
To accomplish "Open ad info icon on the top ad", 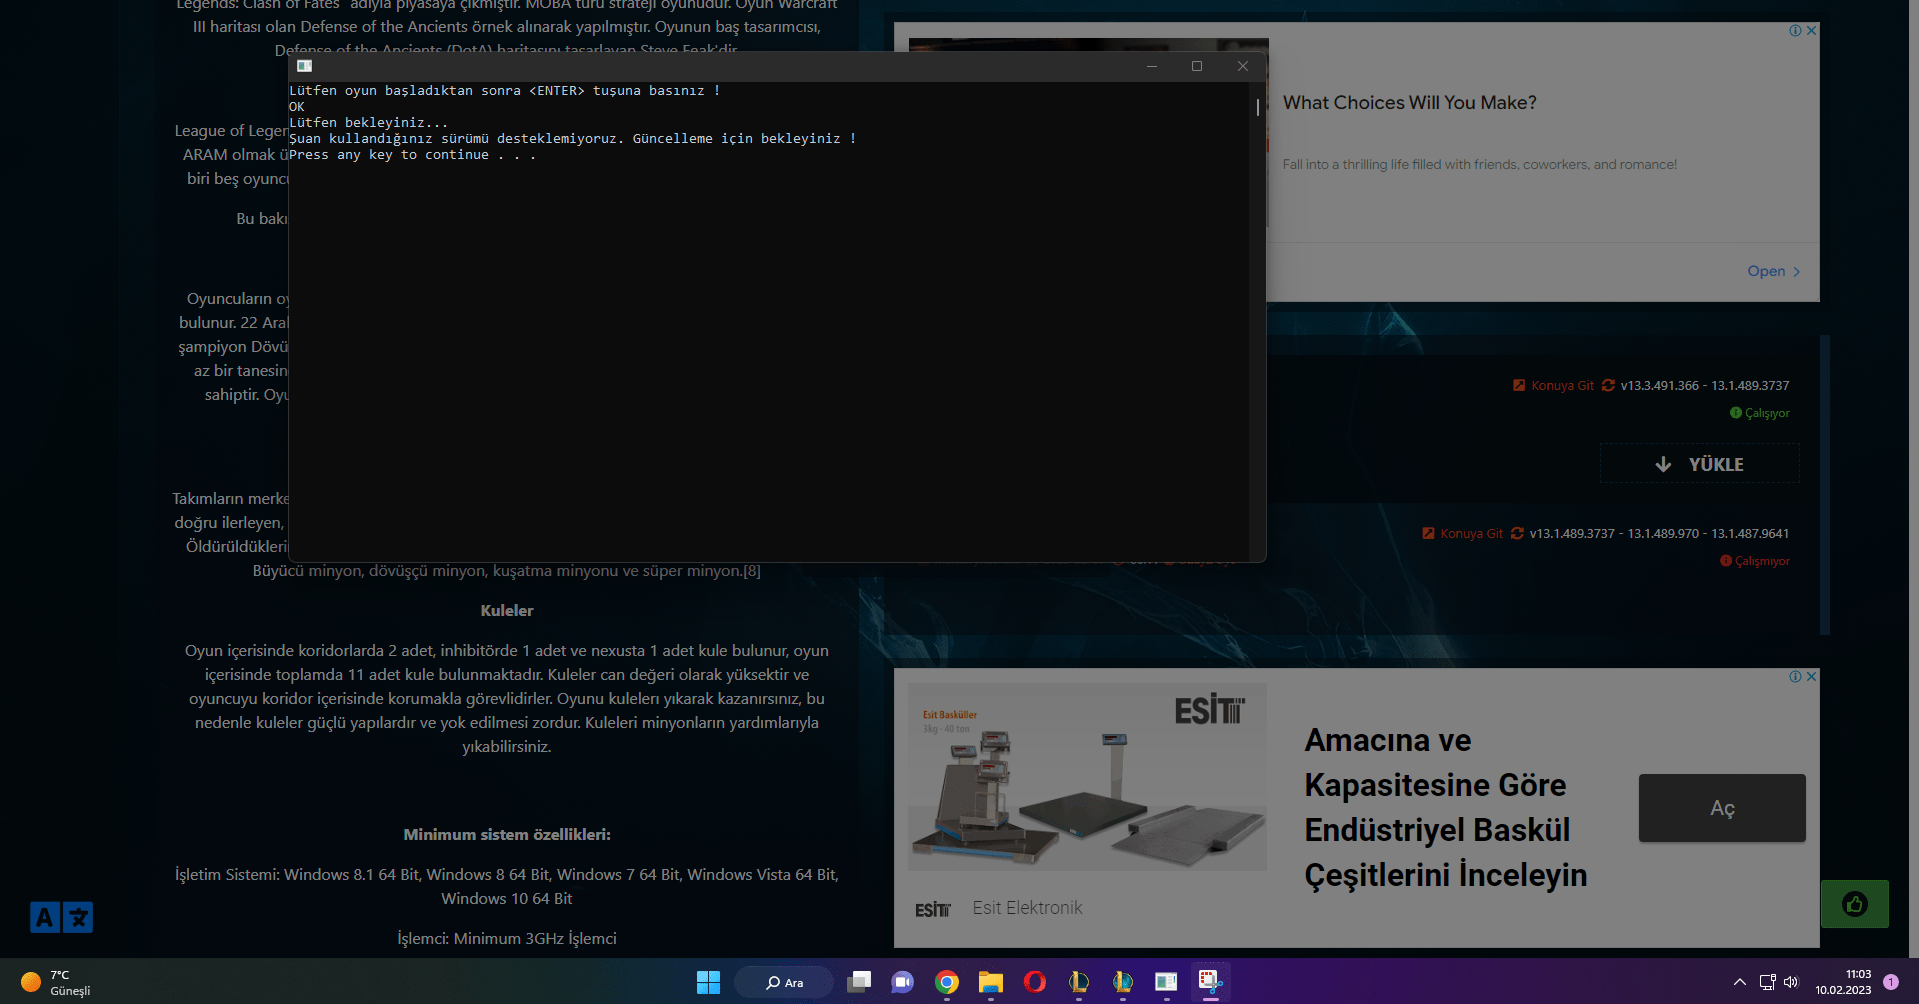I will pos(1796,30).
